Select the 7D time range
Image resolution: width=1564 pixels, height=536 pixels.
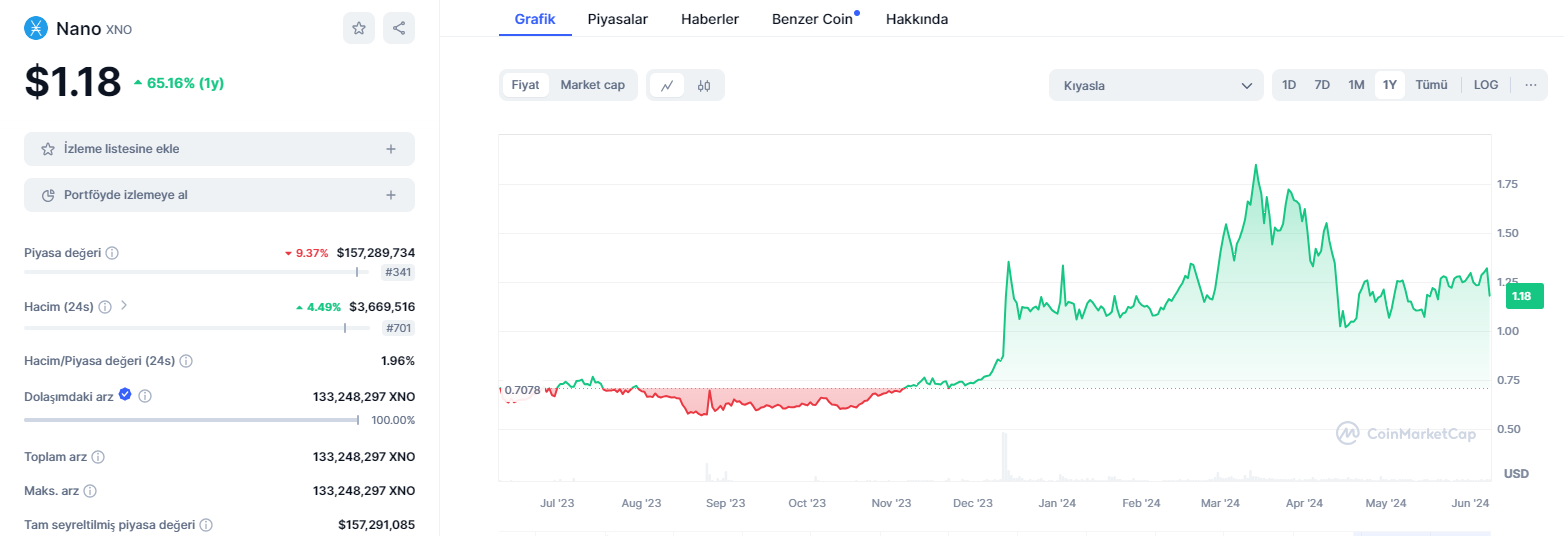pyautogui.click(x=1322, y=85)
